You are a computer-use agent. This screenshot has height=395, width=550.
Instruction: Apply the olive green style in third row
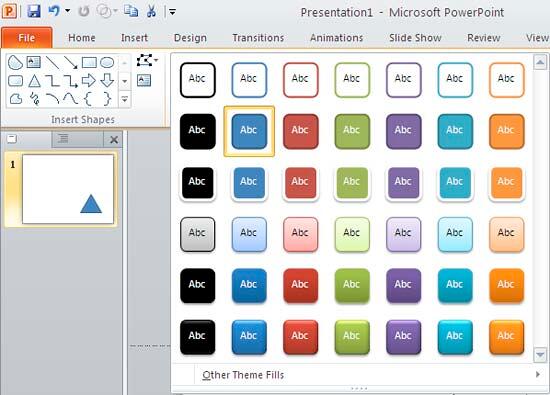(352, 183)
